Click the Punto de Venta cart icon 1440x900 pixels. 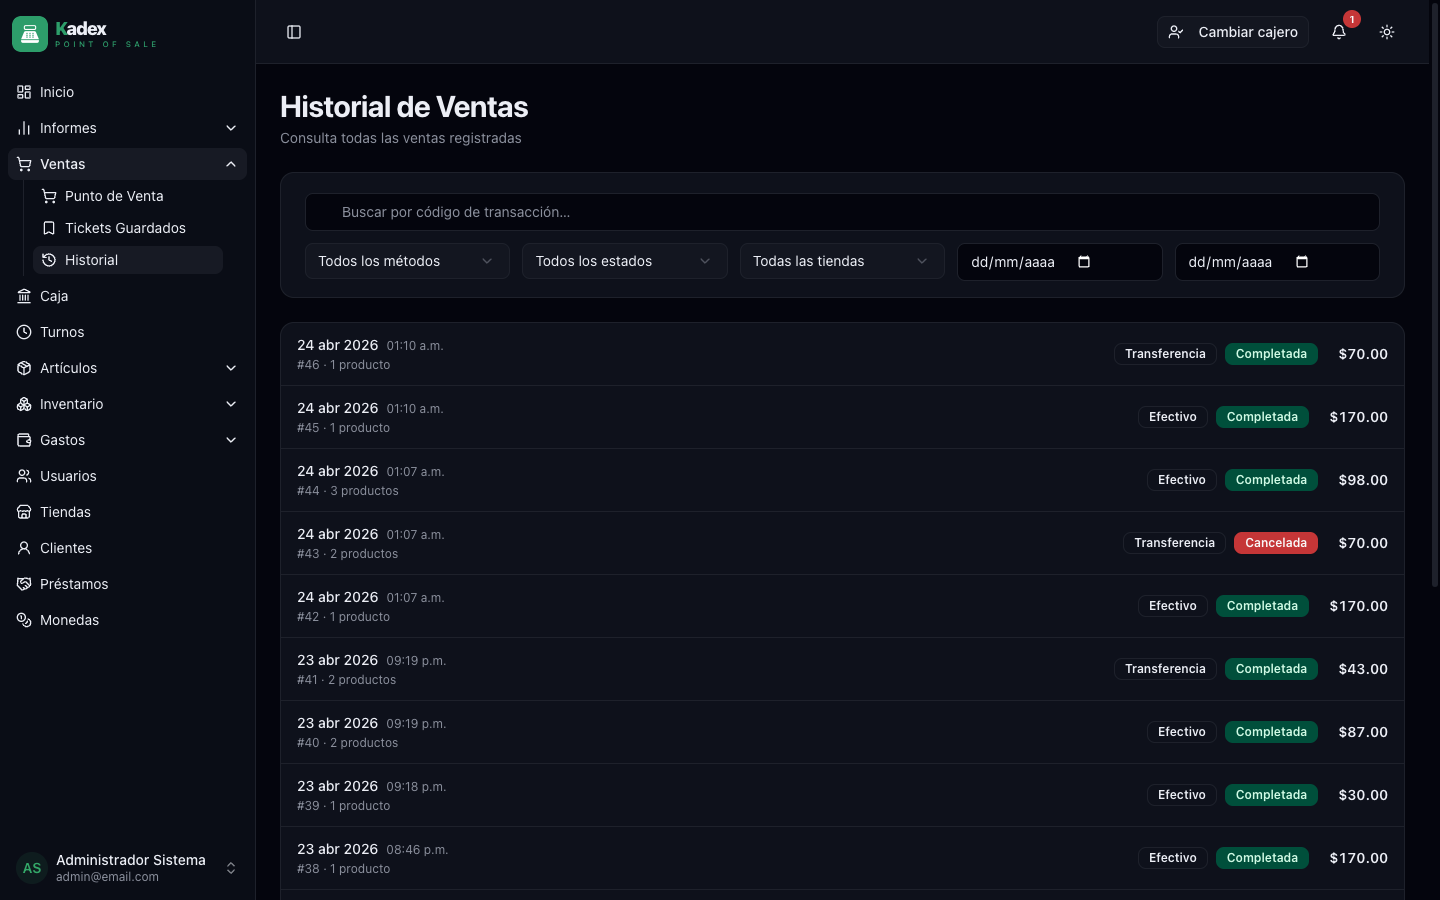pyautogui.click(x=48, y=196)
